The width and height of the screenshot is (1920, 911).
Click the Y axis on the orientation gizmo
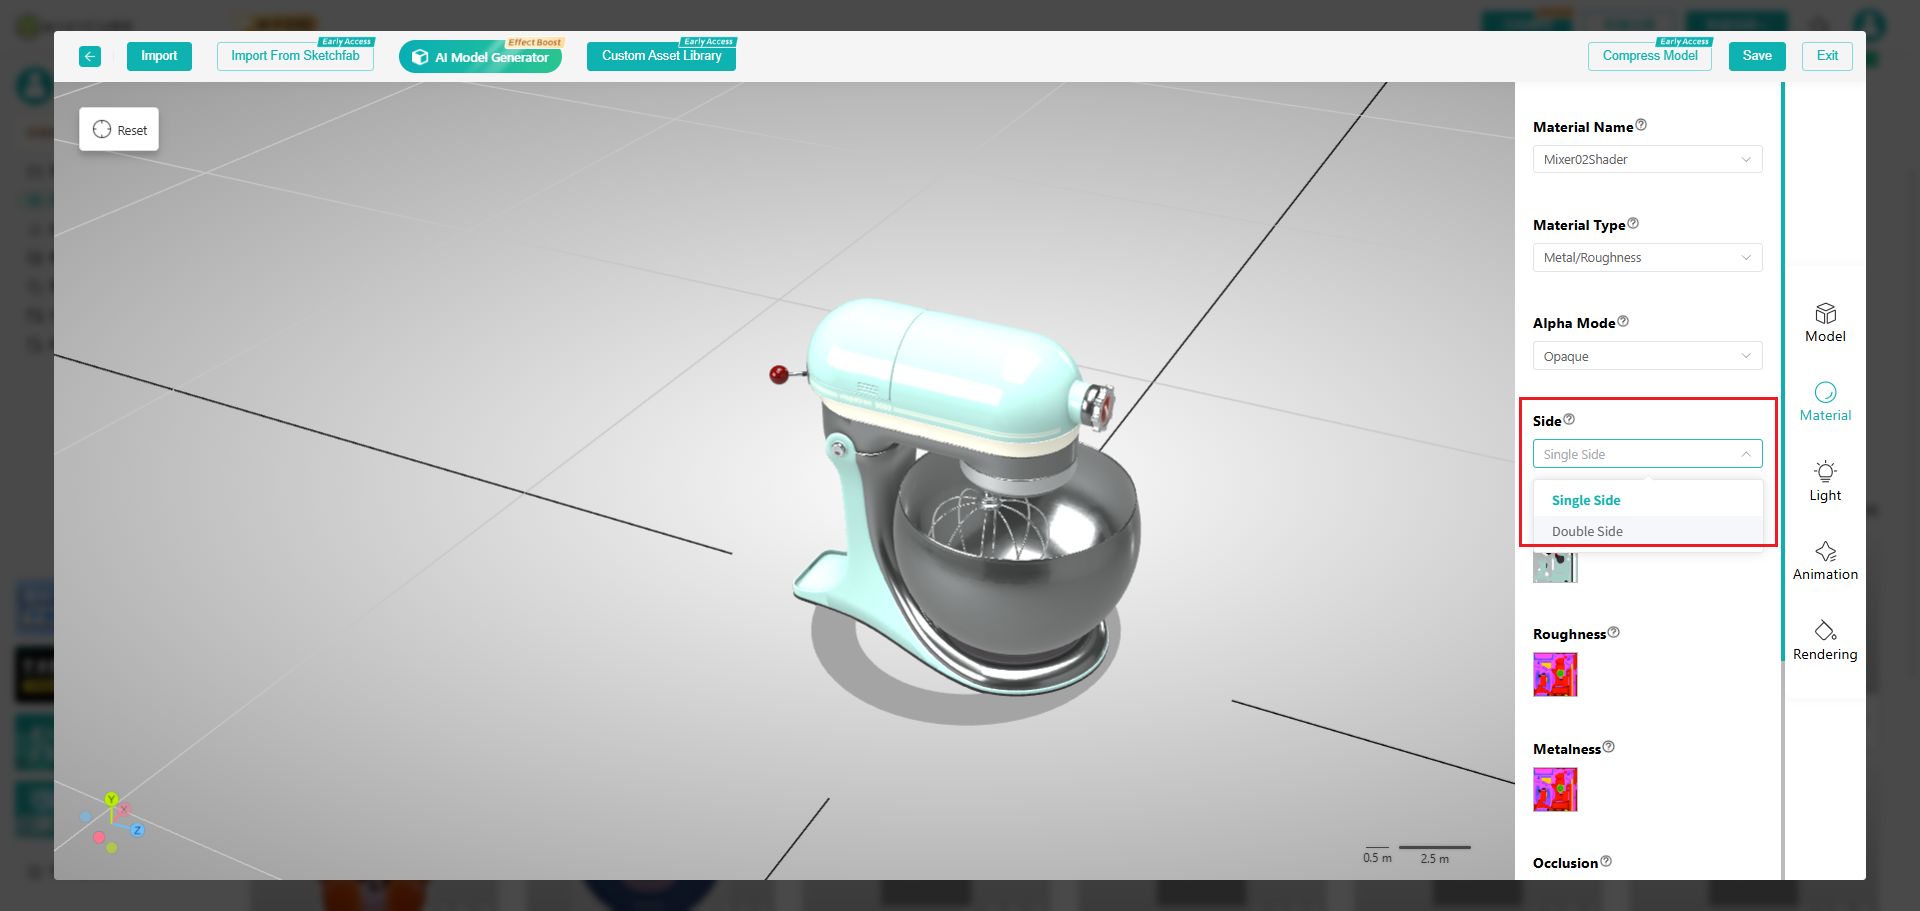pyautogui.click(x=111, y=799)
